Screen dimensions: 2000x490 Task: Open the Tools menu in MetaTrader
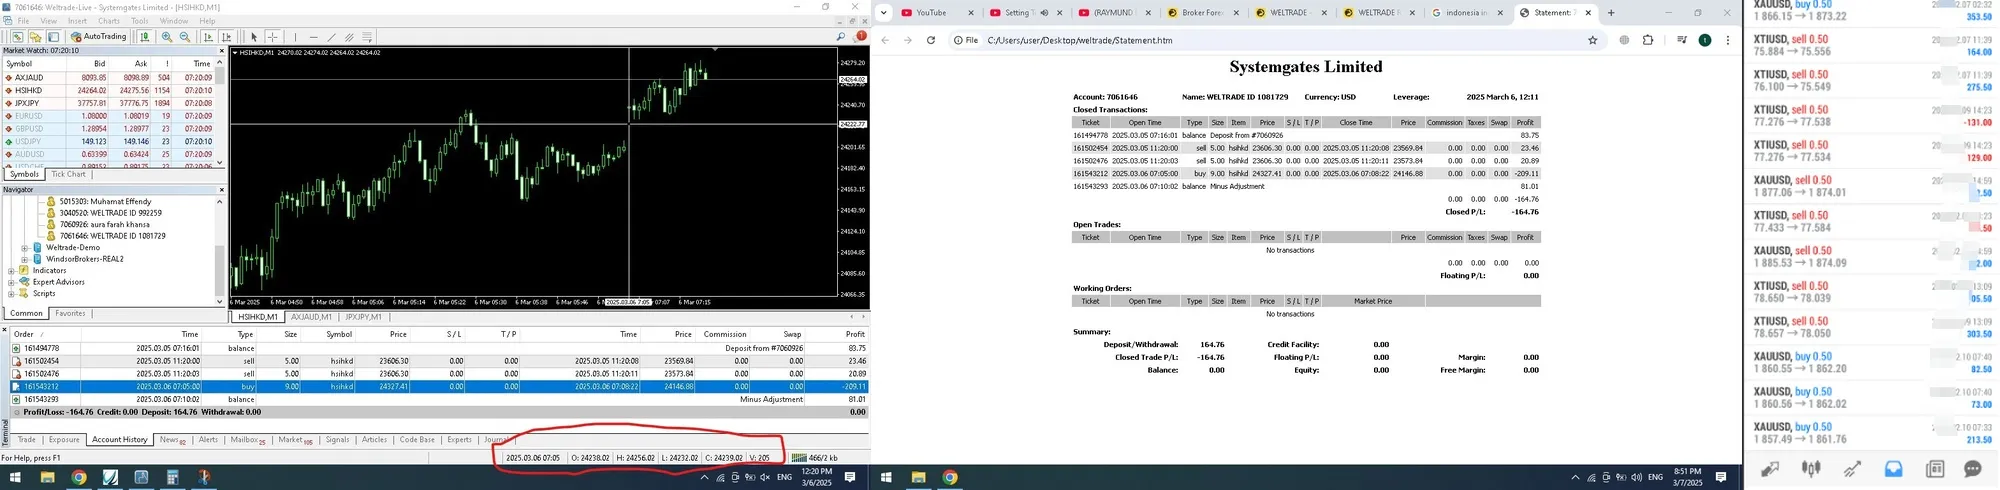pos(140,21)
